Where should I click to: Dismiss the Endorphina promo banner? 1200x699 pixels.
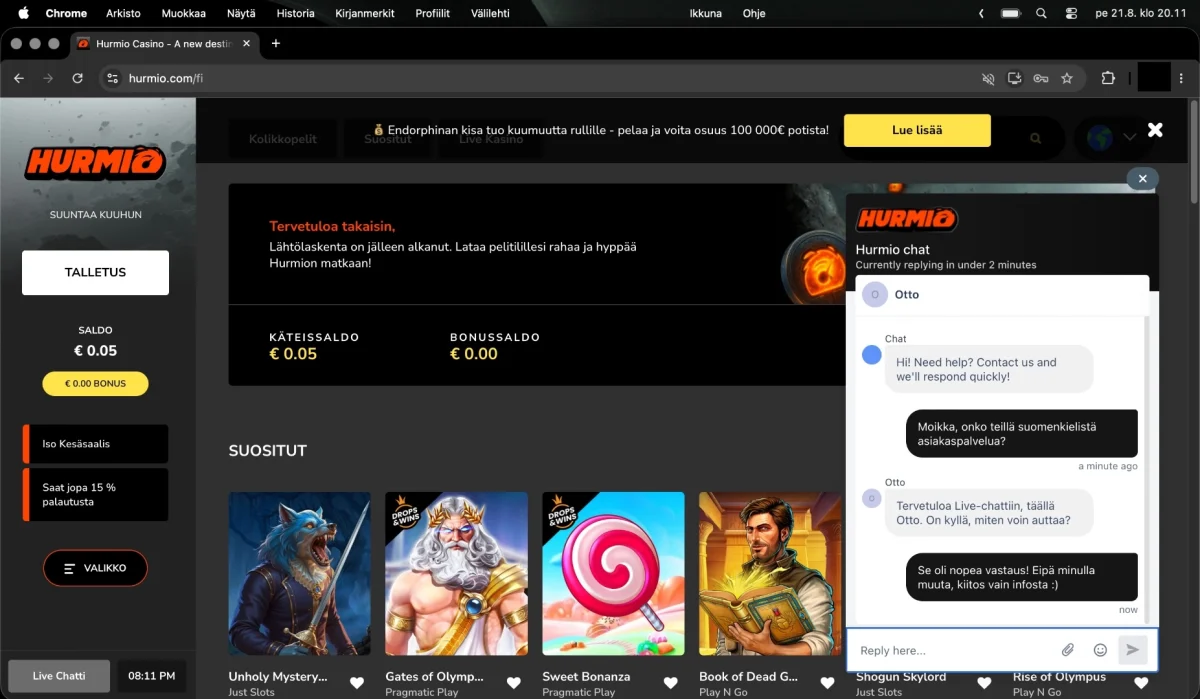pos(1155,130)
